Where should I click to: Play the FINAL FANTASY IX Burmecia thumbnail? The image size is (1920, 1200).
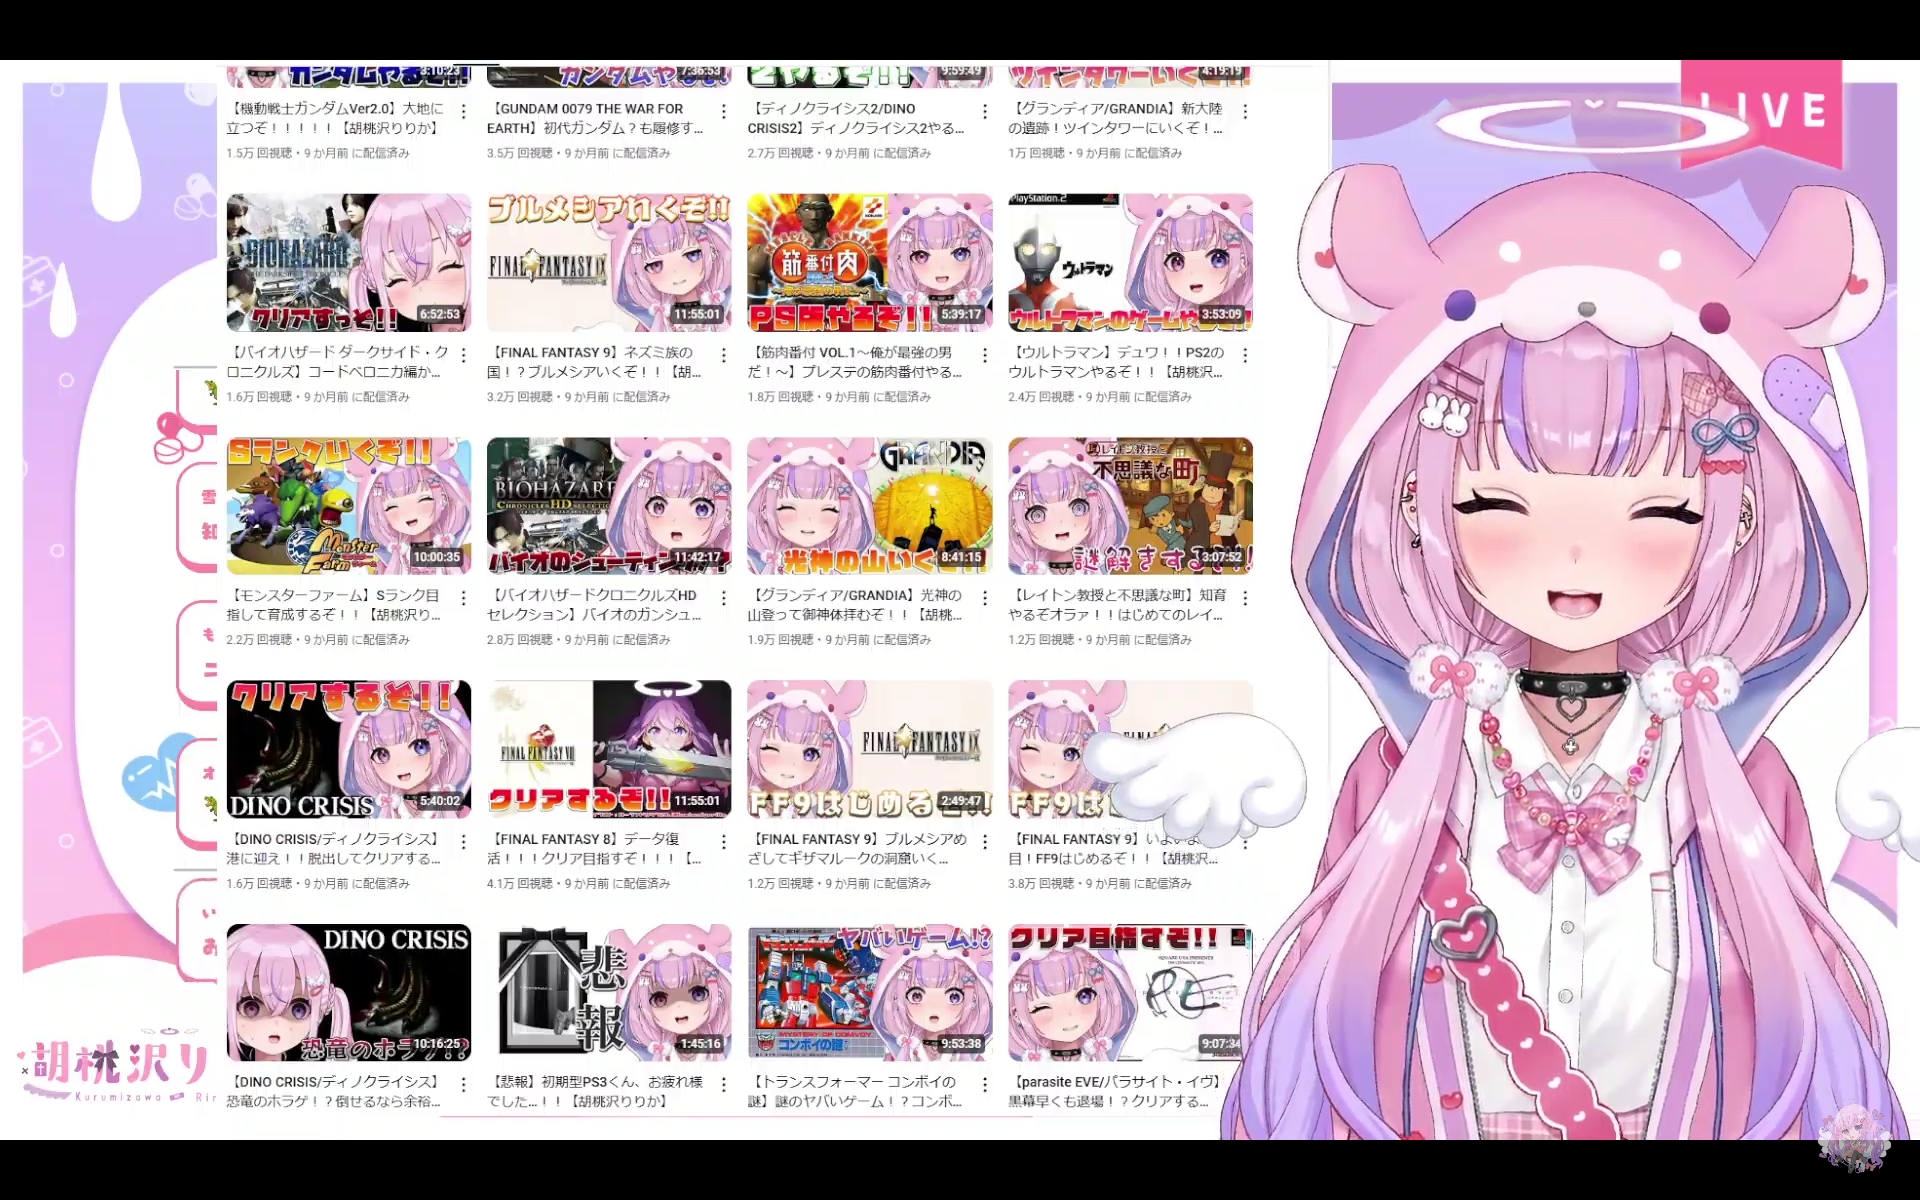pyautogui.click(x=608, y=262)
